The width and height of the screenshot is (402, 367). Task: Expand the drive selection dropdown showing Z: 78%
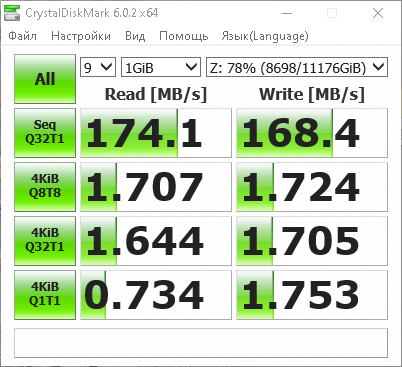pos(297,67)
